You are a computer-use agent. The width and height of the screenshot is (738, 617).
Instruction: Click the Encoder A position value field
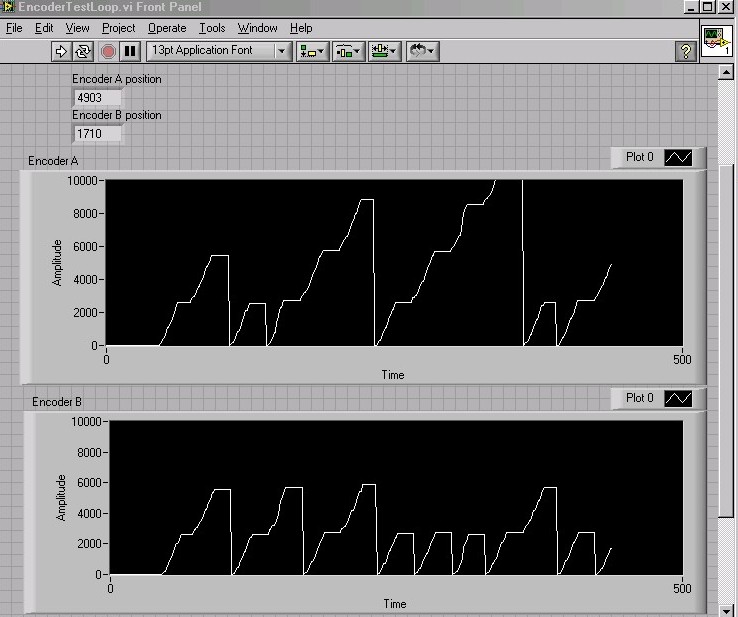(98, 98)
